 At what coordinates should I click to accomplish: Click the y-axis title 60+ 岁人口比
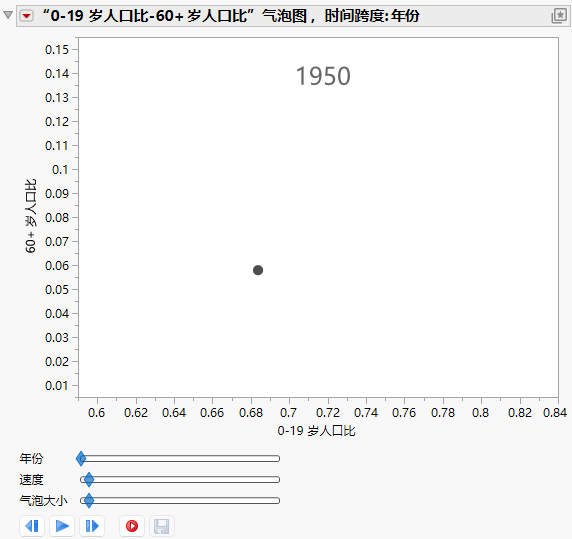pos(31,216)
